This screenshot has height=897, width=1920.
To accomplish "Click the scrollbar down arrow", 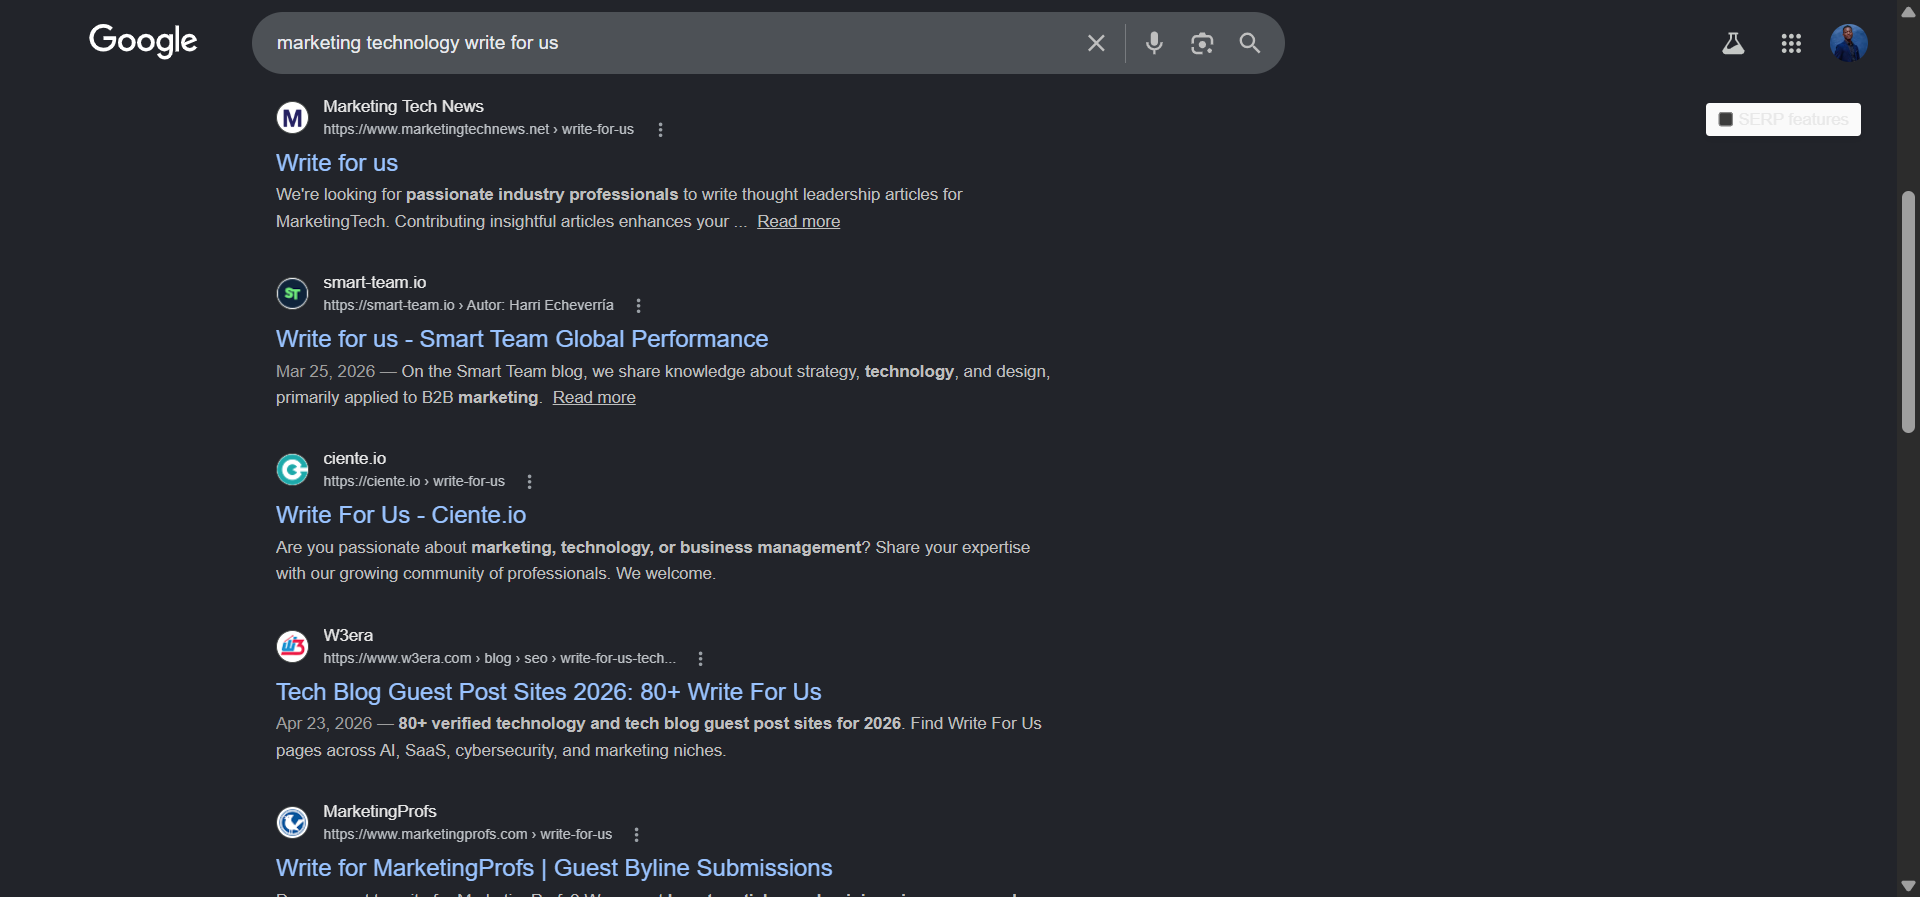I will click(x=1908, y=886).
